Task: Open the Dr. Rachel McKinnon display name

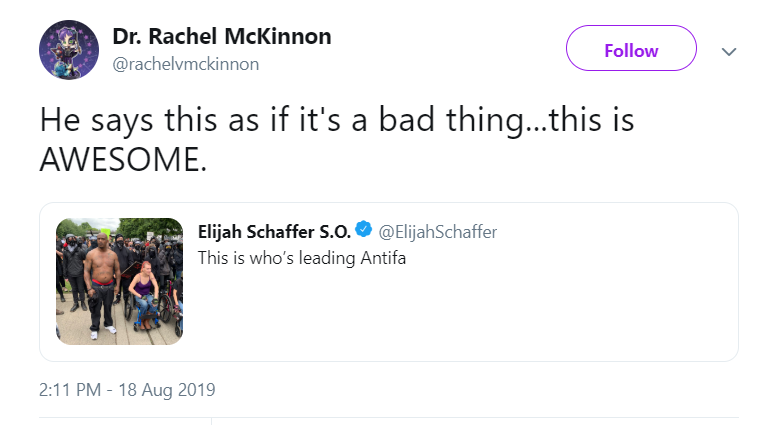Action: click(222, 36)
